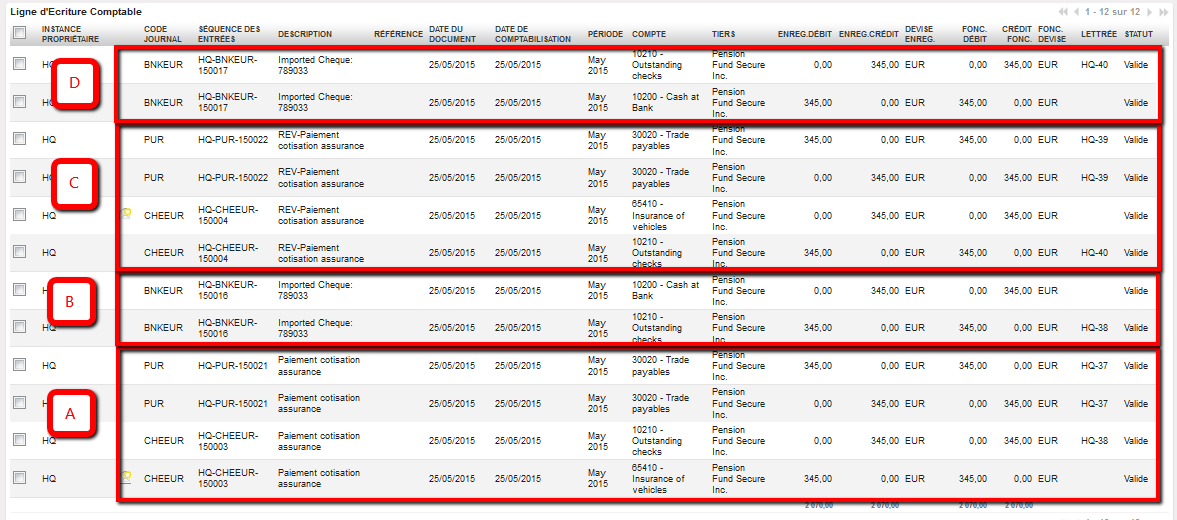Jump to the last page of results
This screenshot has width=1177, height=520.
coord(1163,12)
